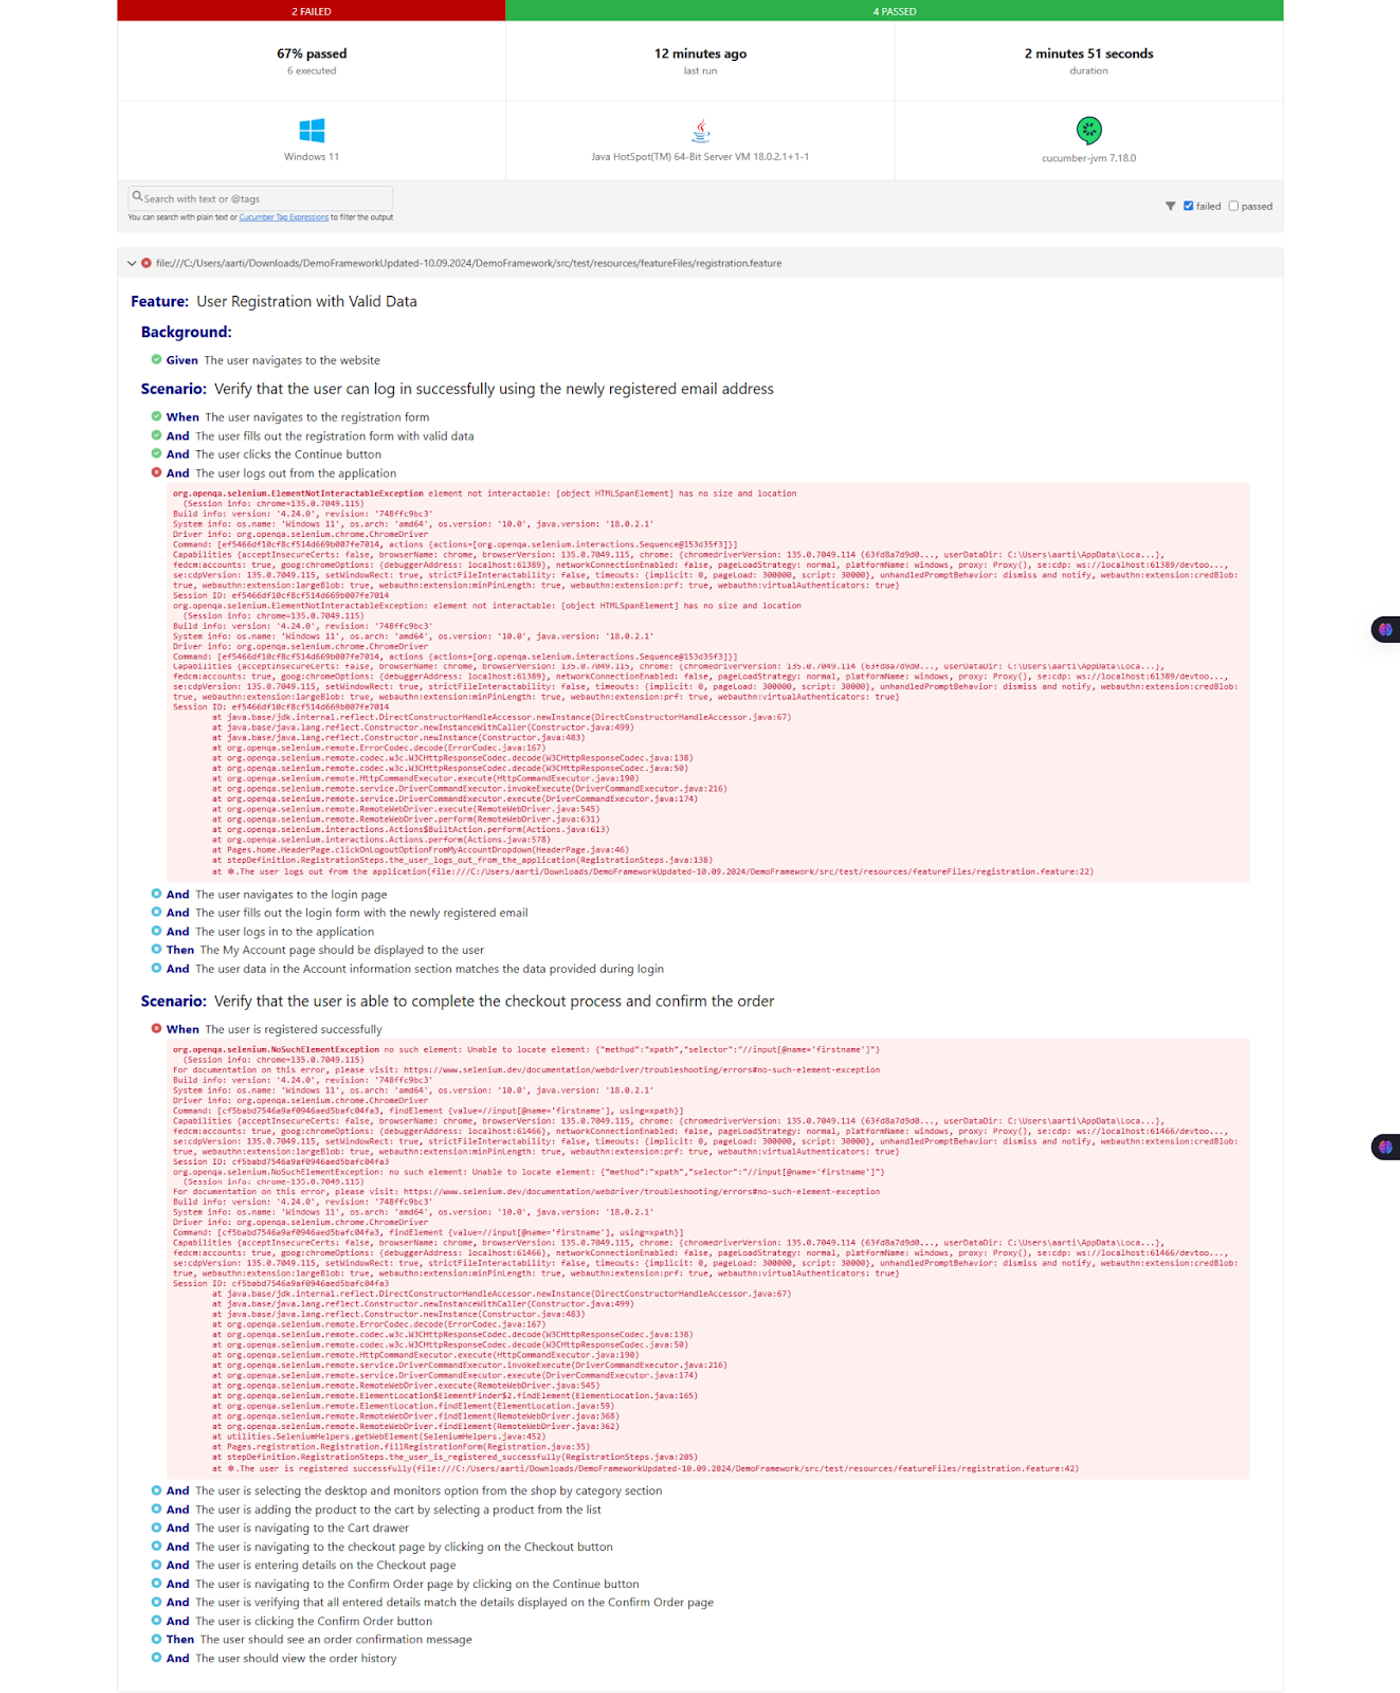This screenshot has height=1693, width=1400.
Task: Click passed icon on Given navigates to website
Action: (x=156, y=360)
